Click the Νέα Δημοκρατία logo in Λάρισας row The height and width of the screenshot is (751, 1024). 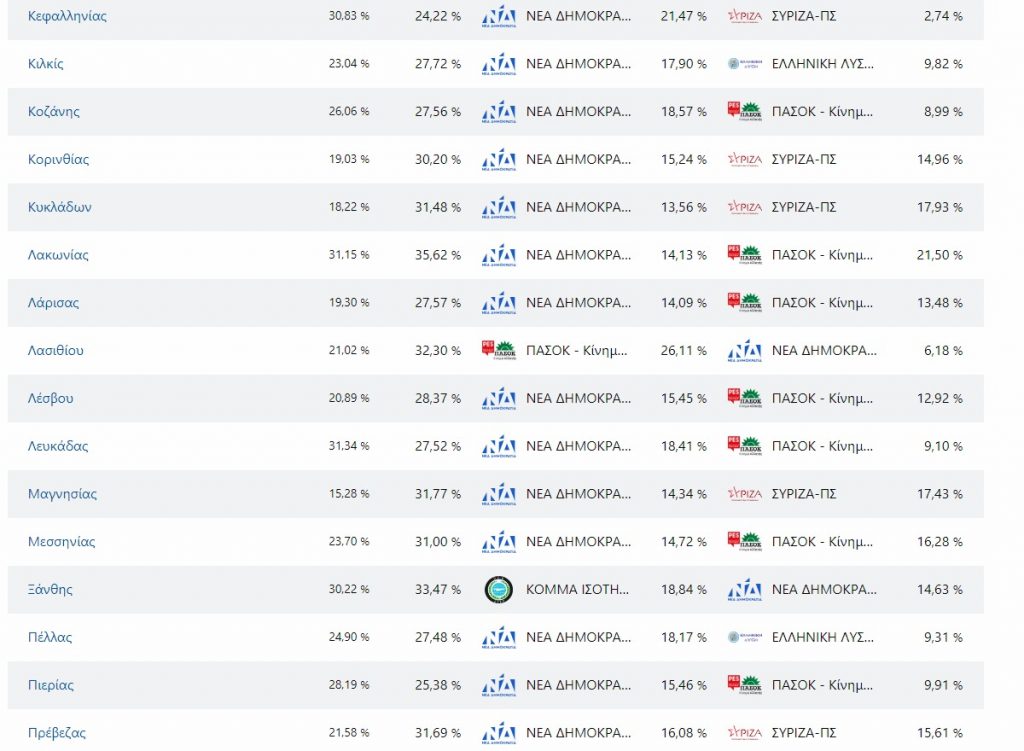point(497,303)
